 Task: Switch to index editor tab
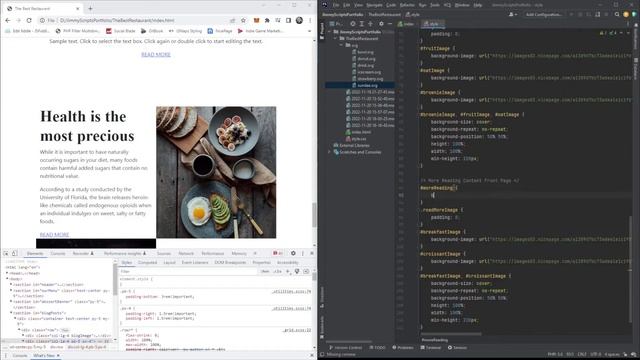tap(406, 24)
